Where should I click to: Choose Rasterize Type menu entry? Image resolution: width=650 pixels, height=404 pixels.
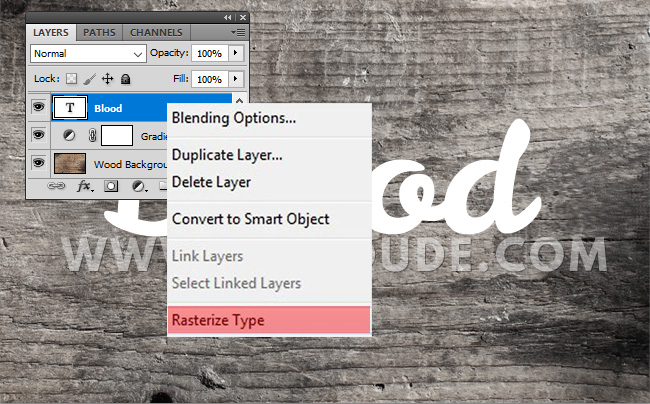[x=269, y=320]
